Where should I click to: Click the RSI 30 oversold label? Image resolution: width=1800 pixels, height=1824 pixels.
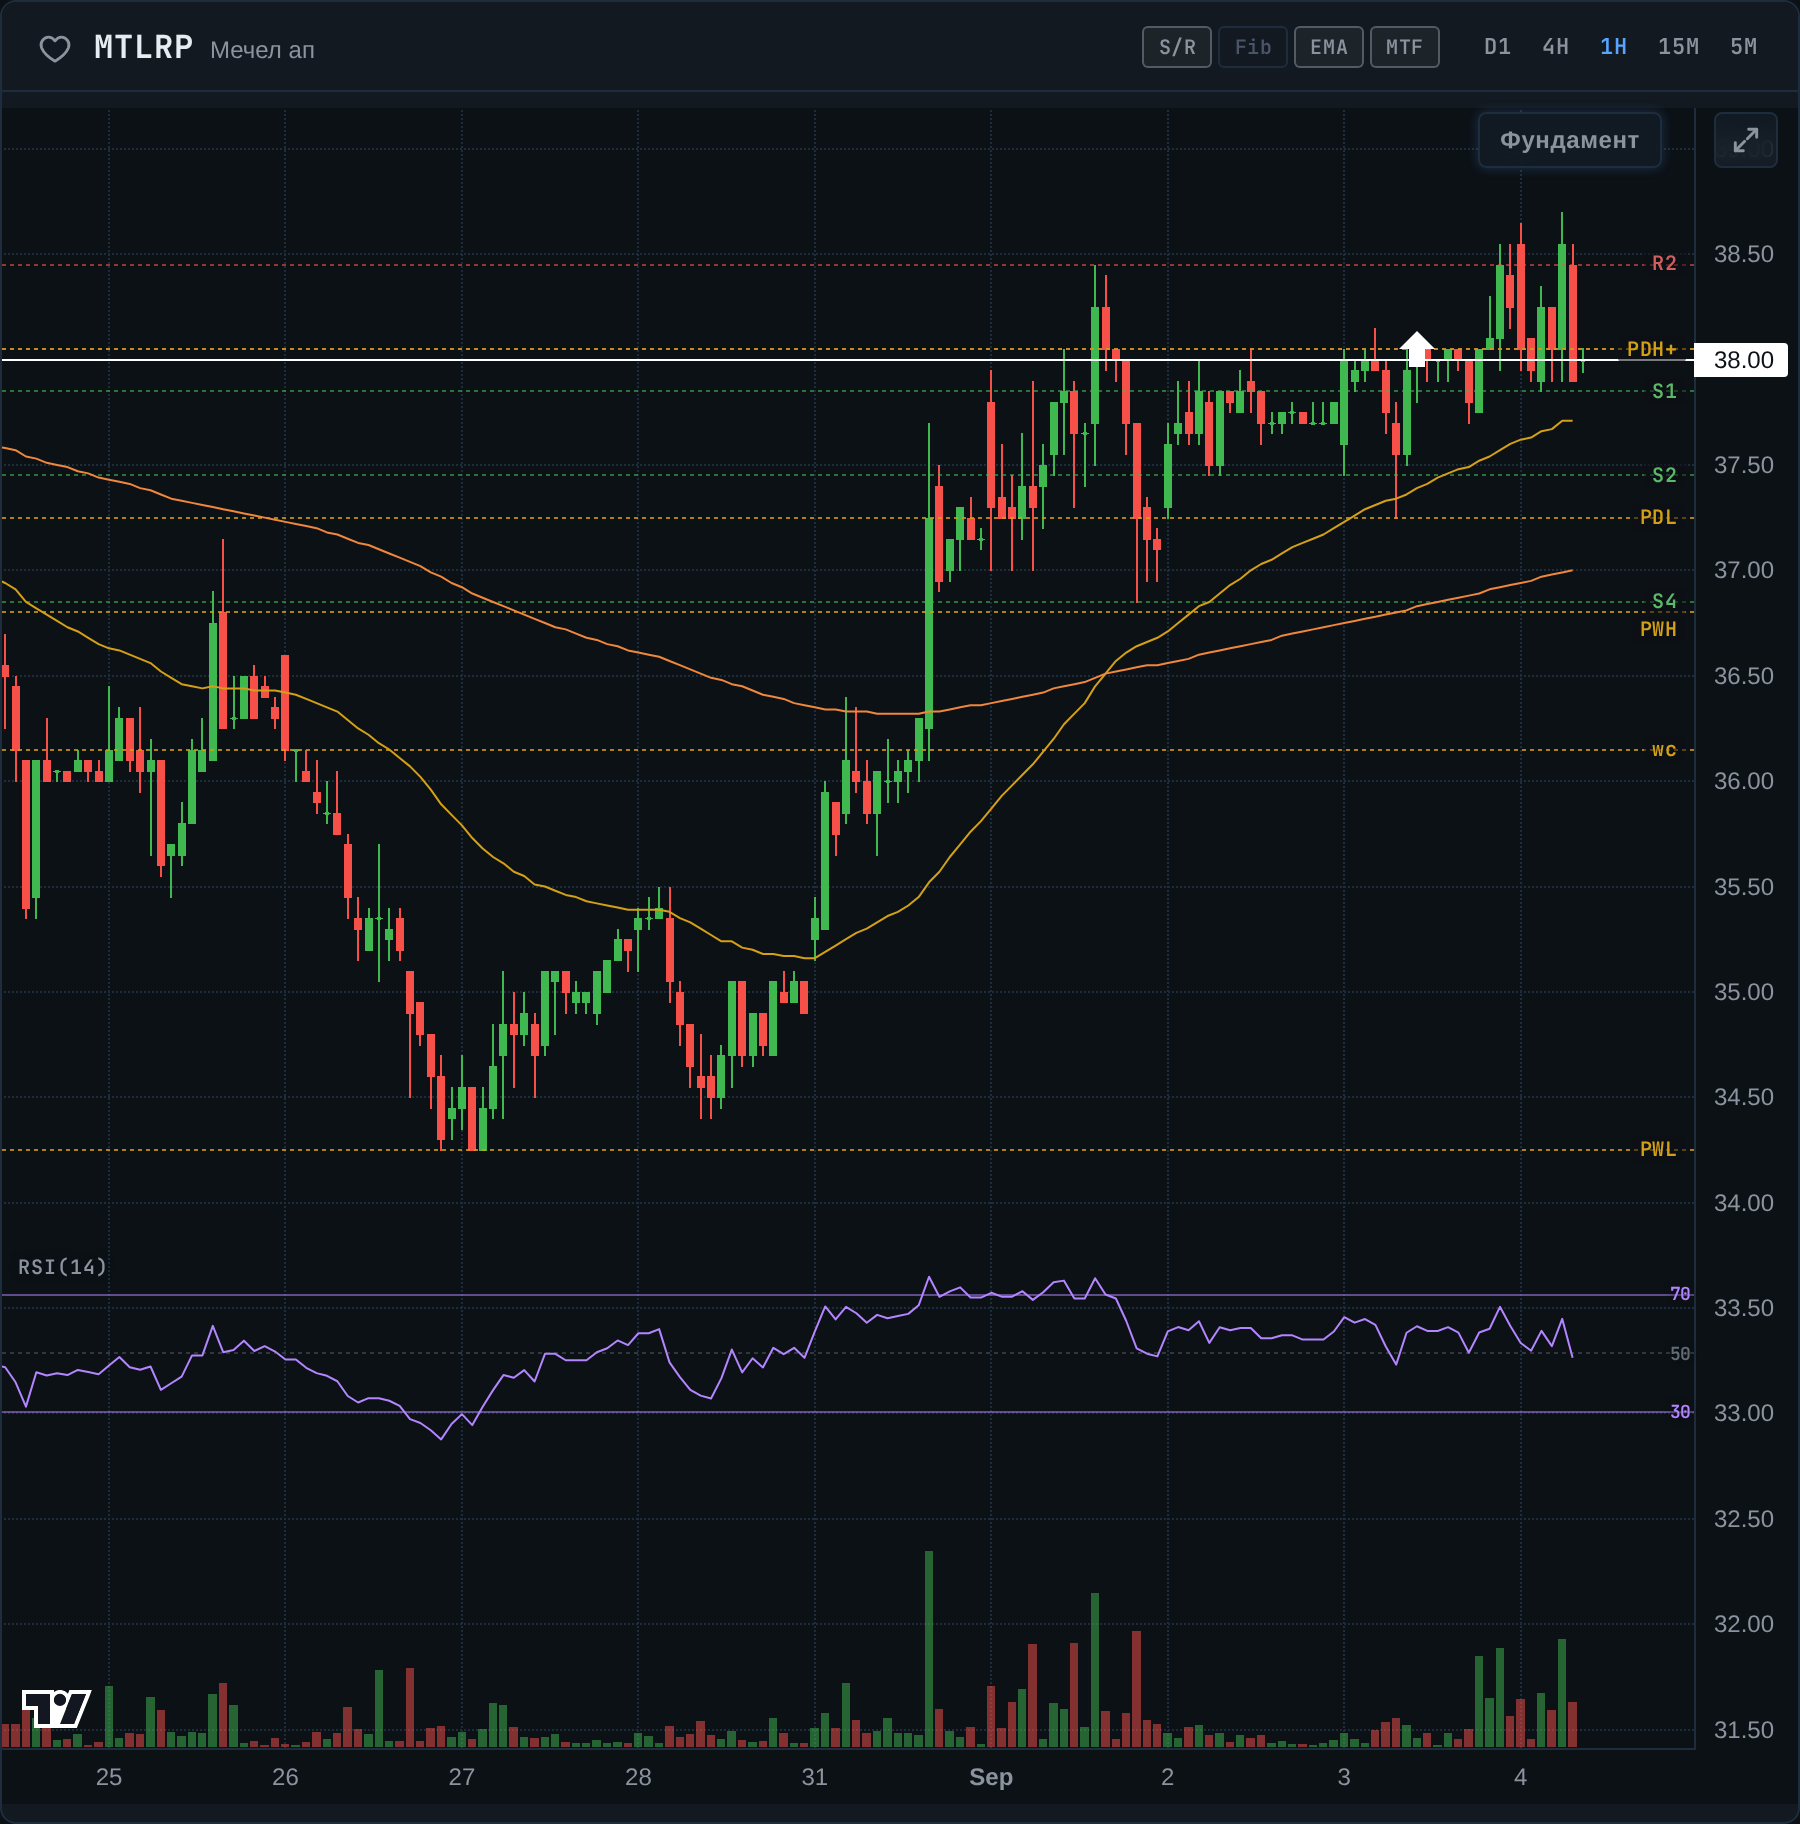[1680, 1412]
